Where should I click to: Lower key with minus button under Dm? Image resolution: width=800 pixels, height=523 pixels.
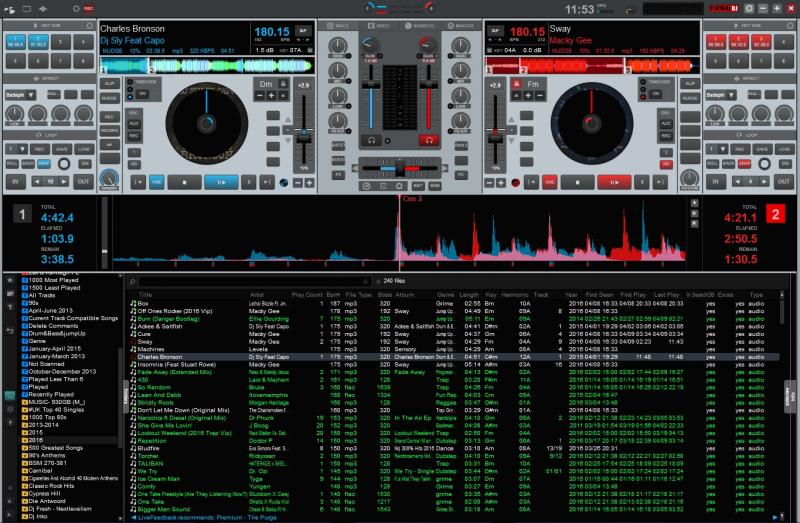tap(260, 95)
